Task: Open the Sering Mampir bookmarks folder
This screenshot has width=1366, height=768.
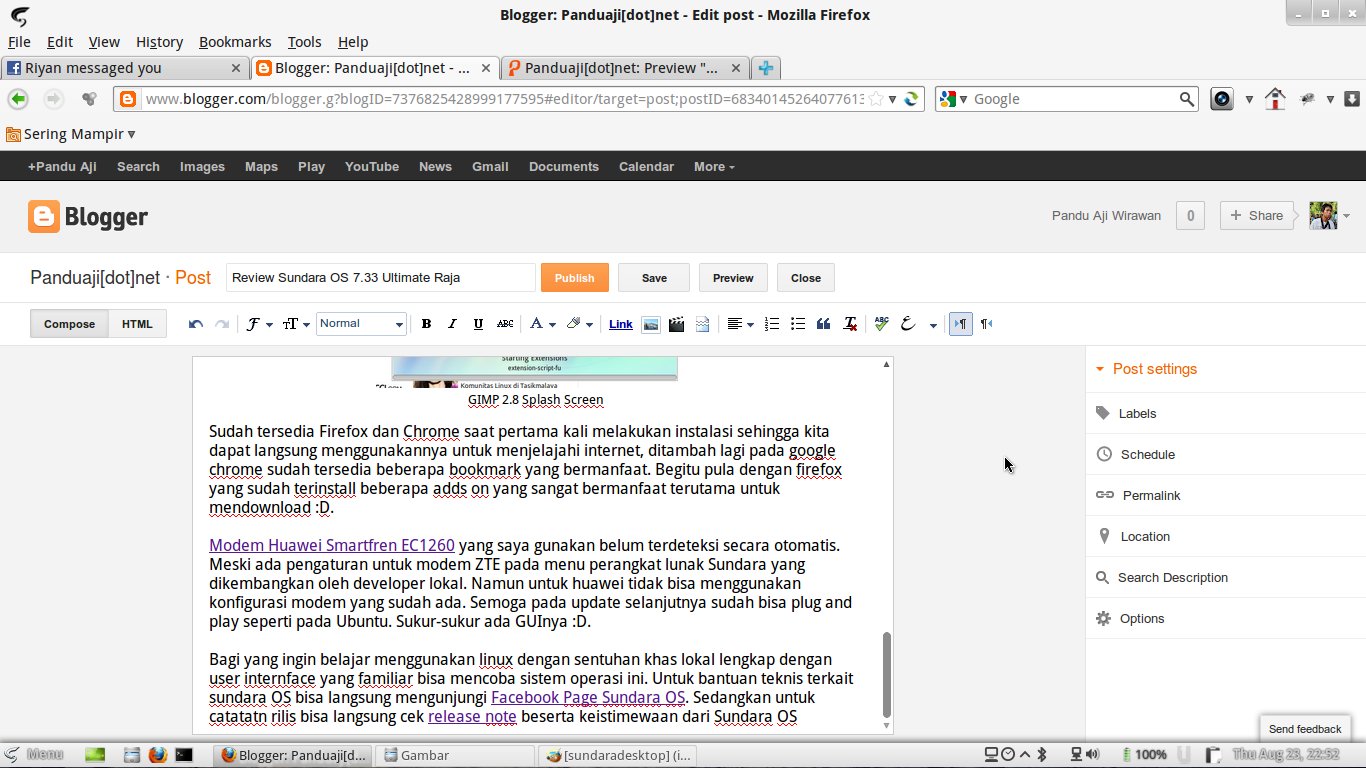Action: (70, 134)
